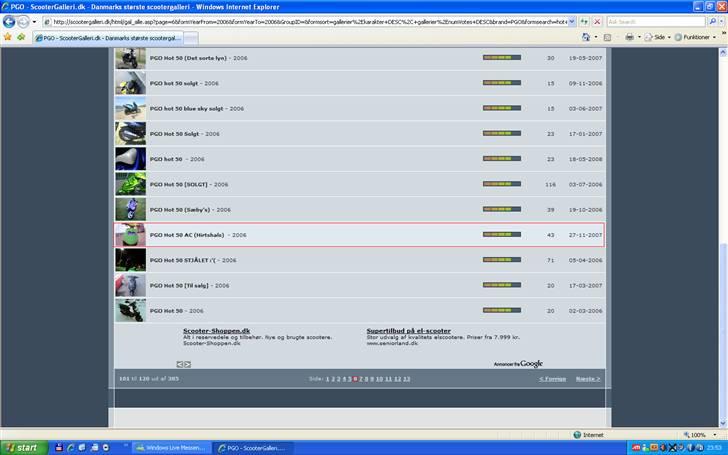
Task: Open the Side (Page) dropdown menu
Action: tap(657, 37)
